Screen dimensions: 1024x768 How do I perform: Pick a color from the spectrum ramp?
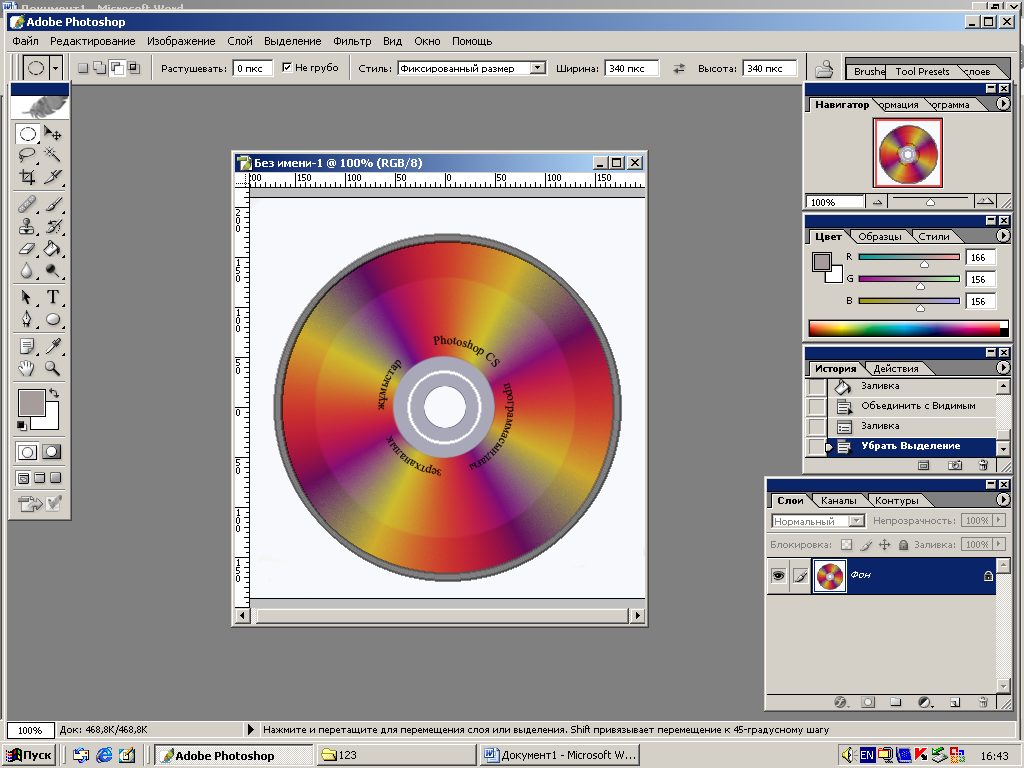point(908,328)
